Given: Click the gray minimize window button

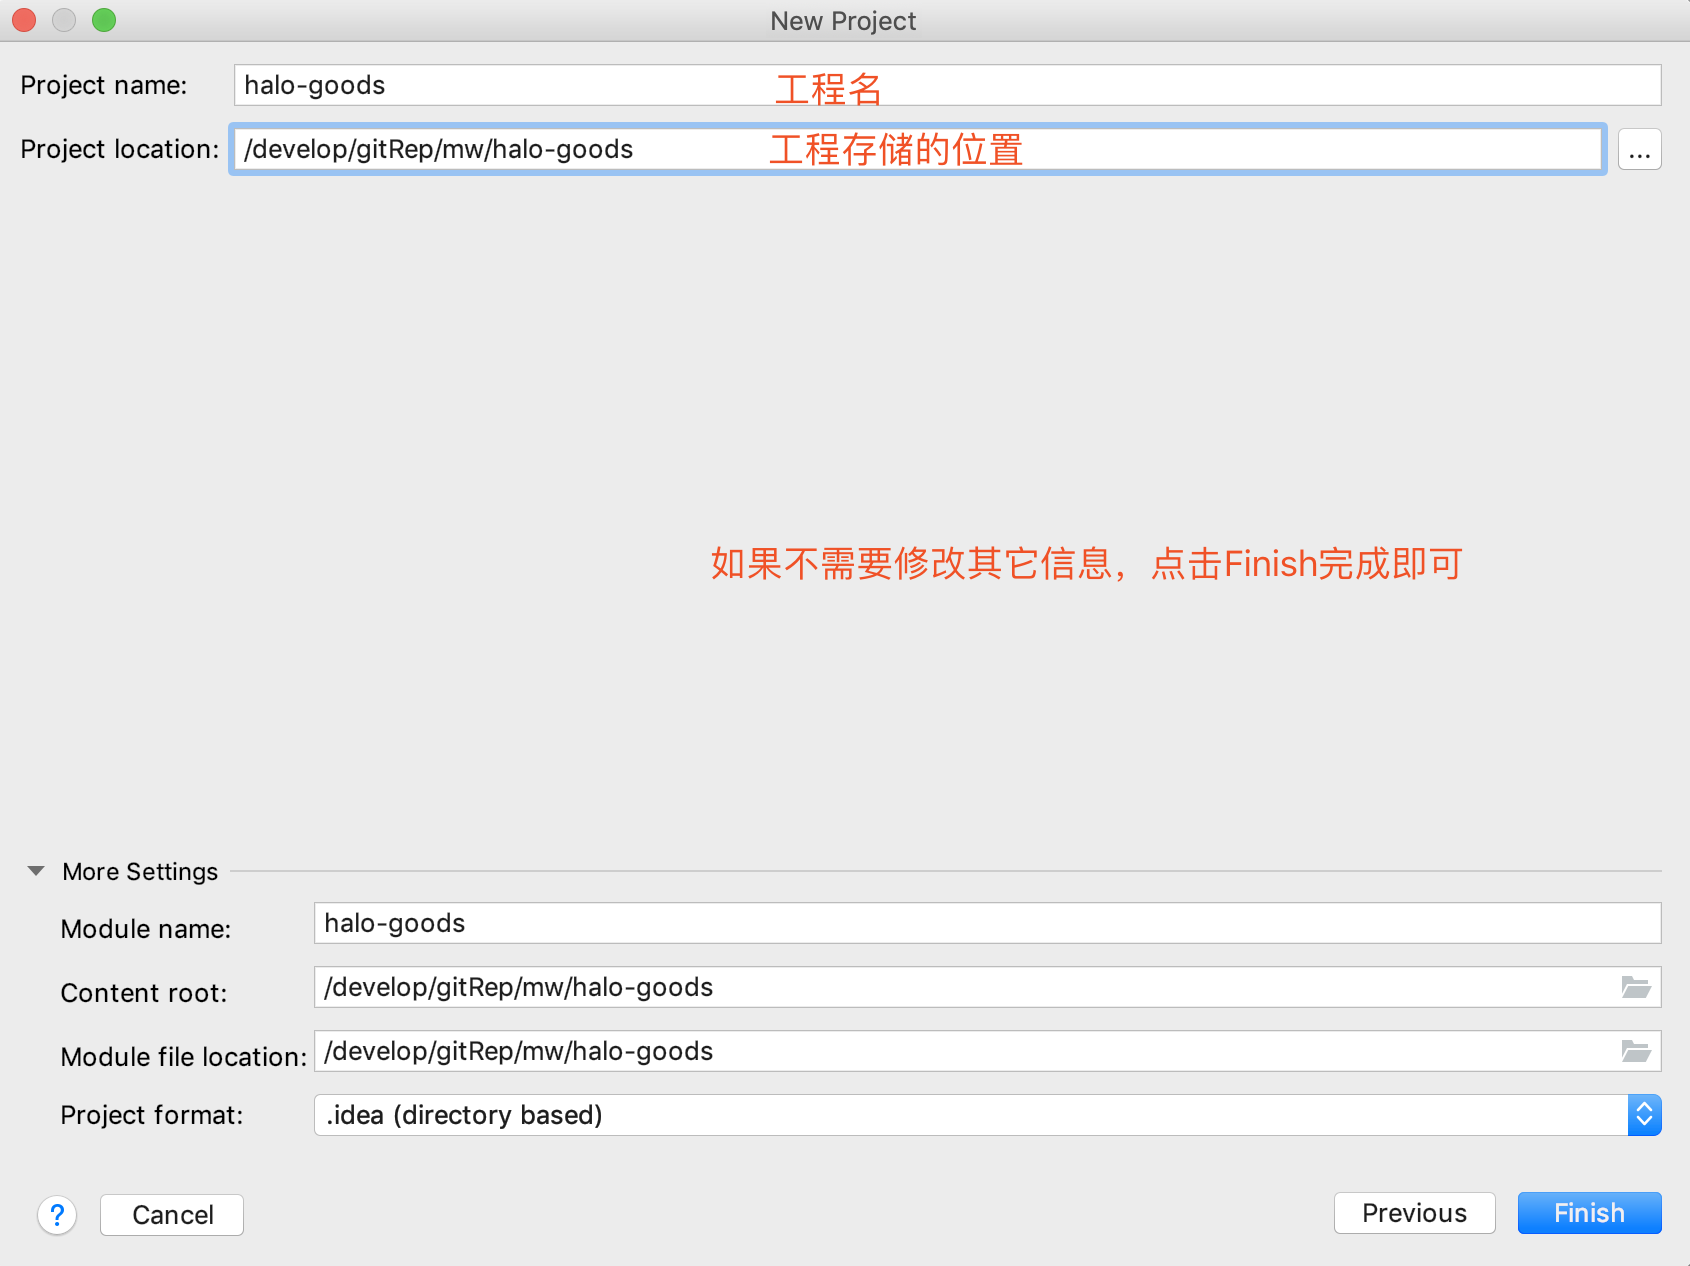Looking at the screenshot, I should [x=64, y=20].
